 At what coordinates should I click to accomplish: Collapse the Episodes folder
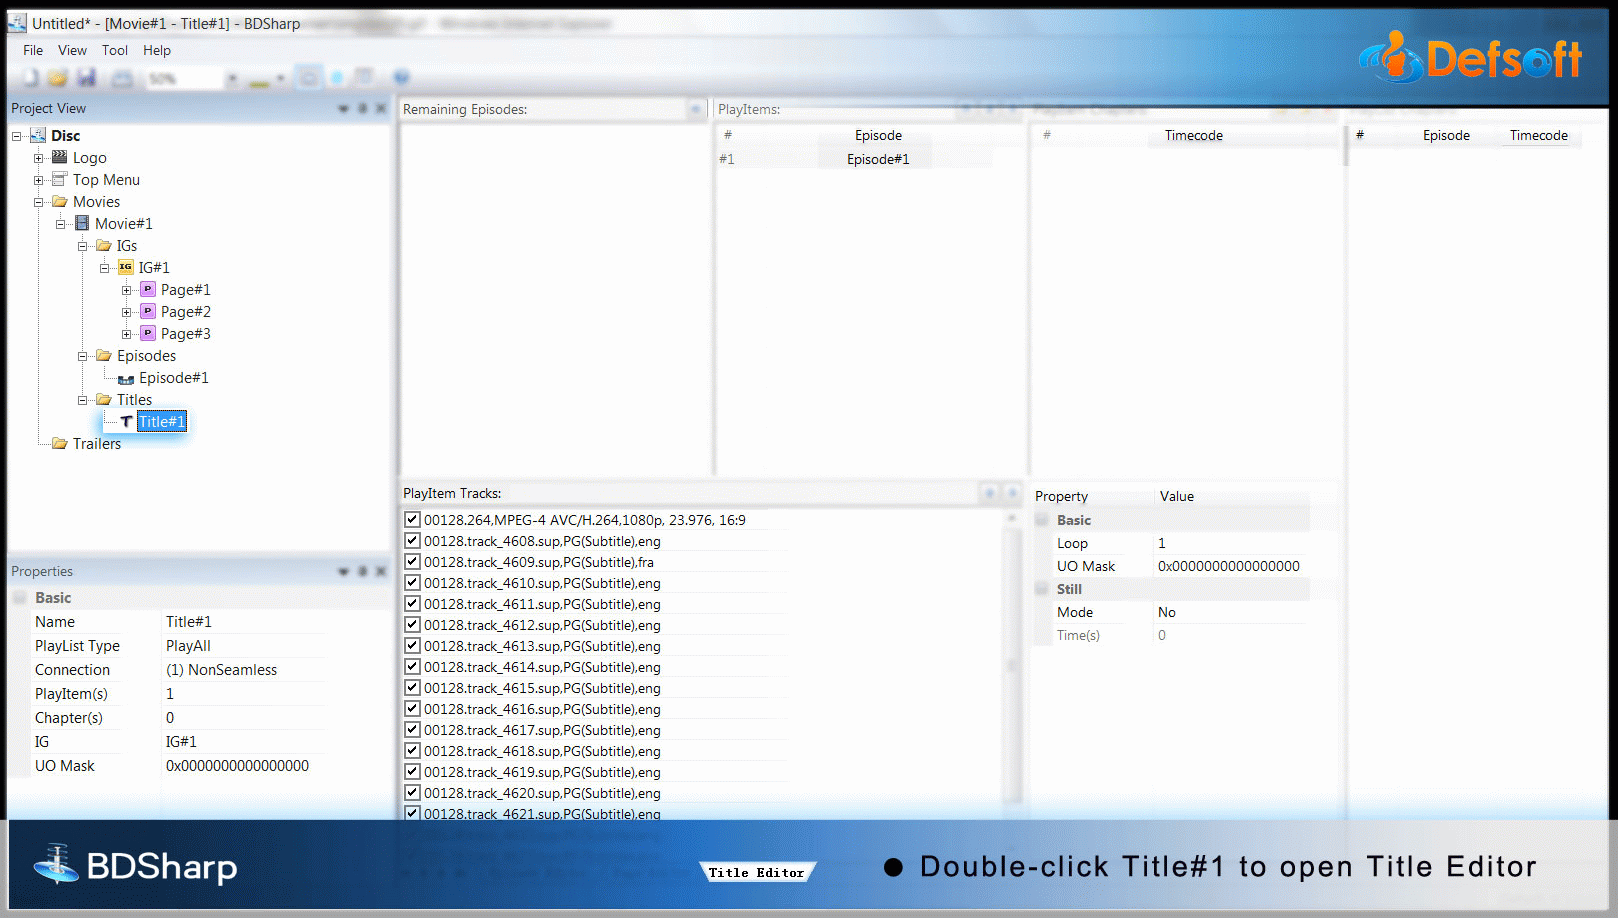click(82, 356)
